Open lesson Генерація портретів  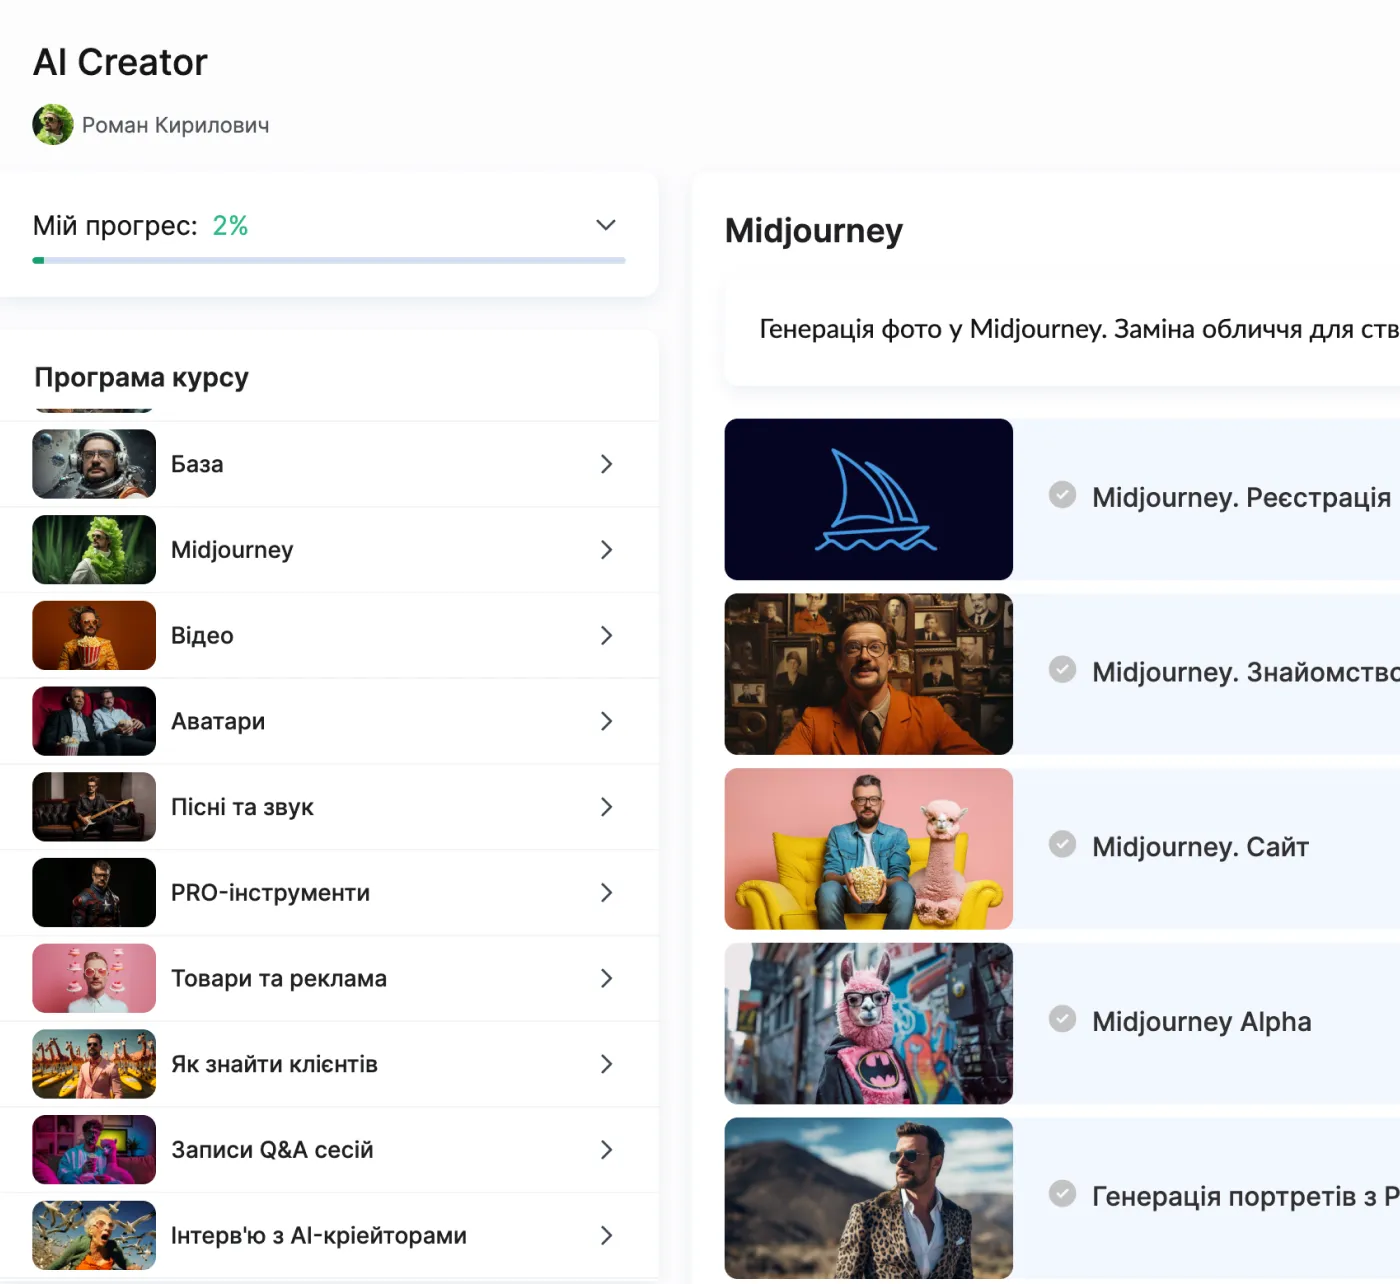(x=1246, y=1196)
